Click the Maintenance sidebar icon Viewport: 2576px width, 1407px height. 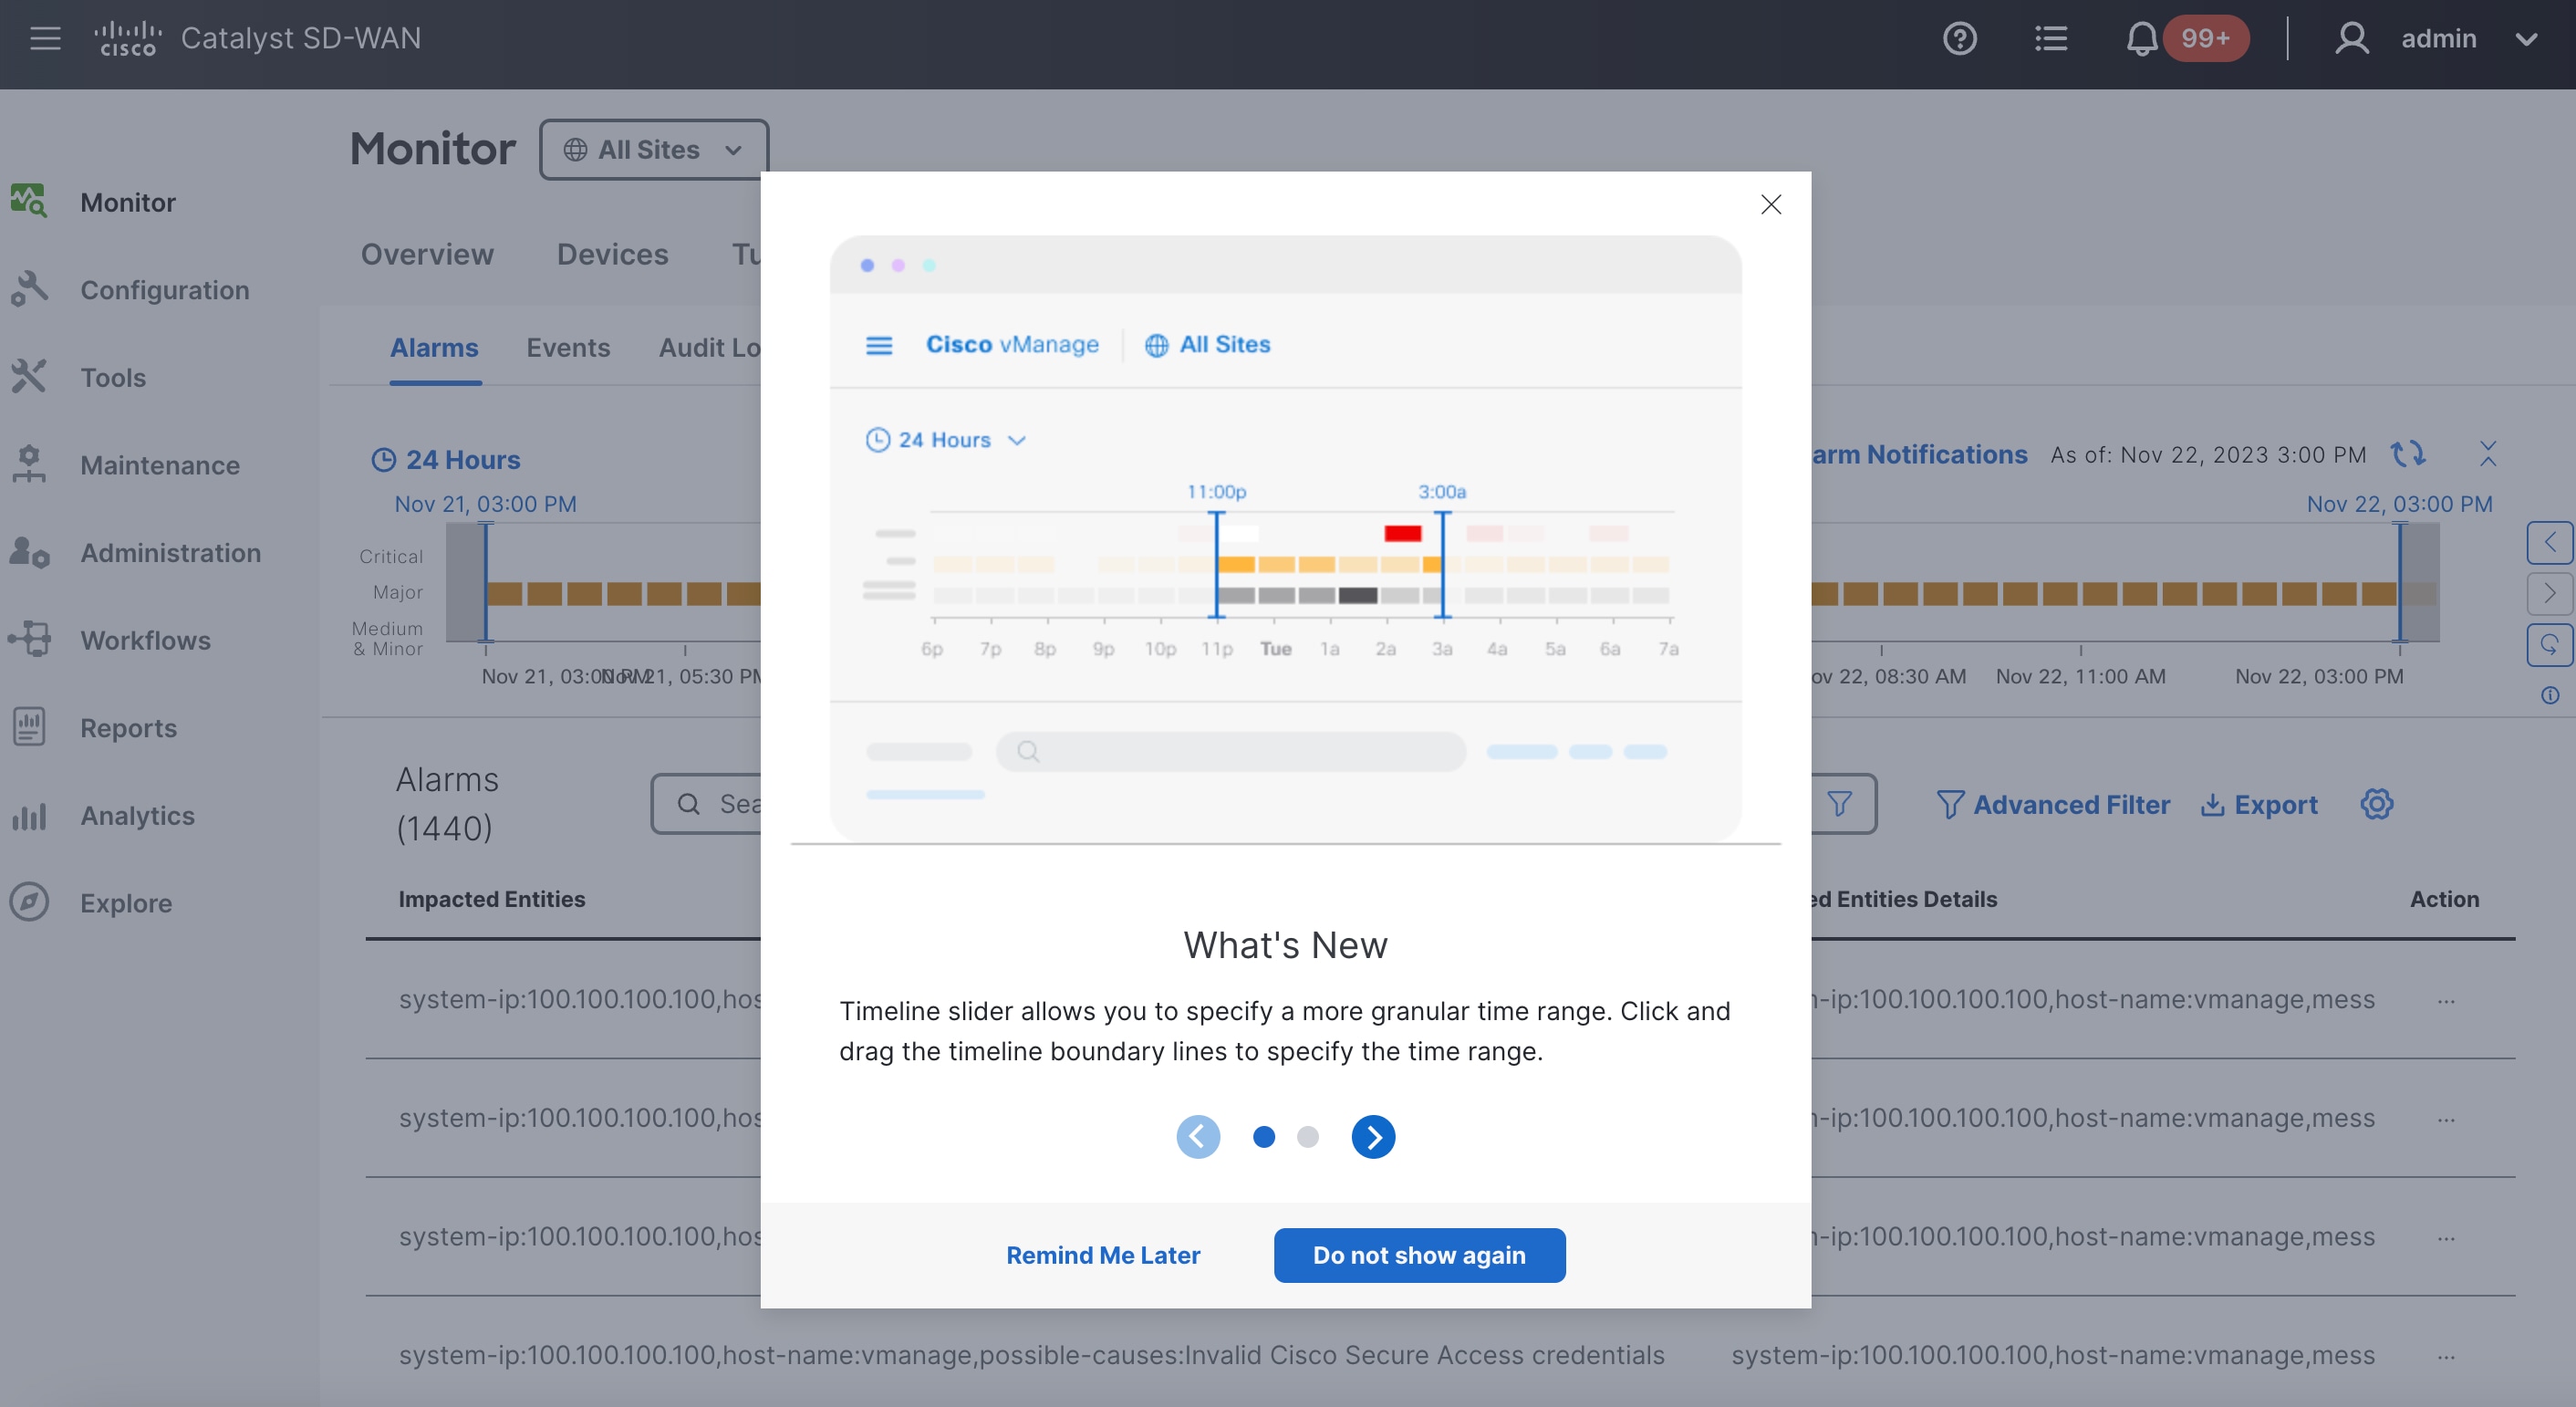[29, 464]
